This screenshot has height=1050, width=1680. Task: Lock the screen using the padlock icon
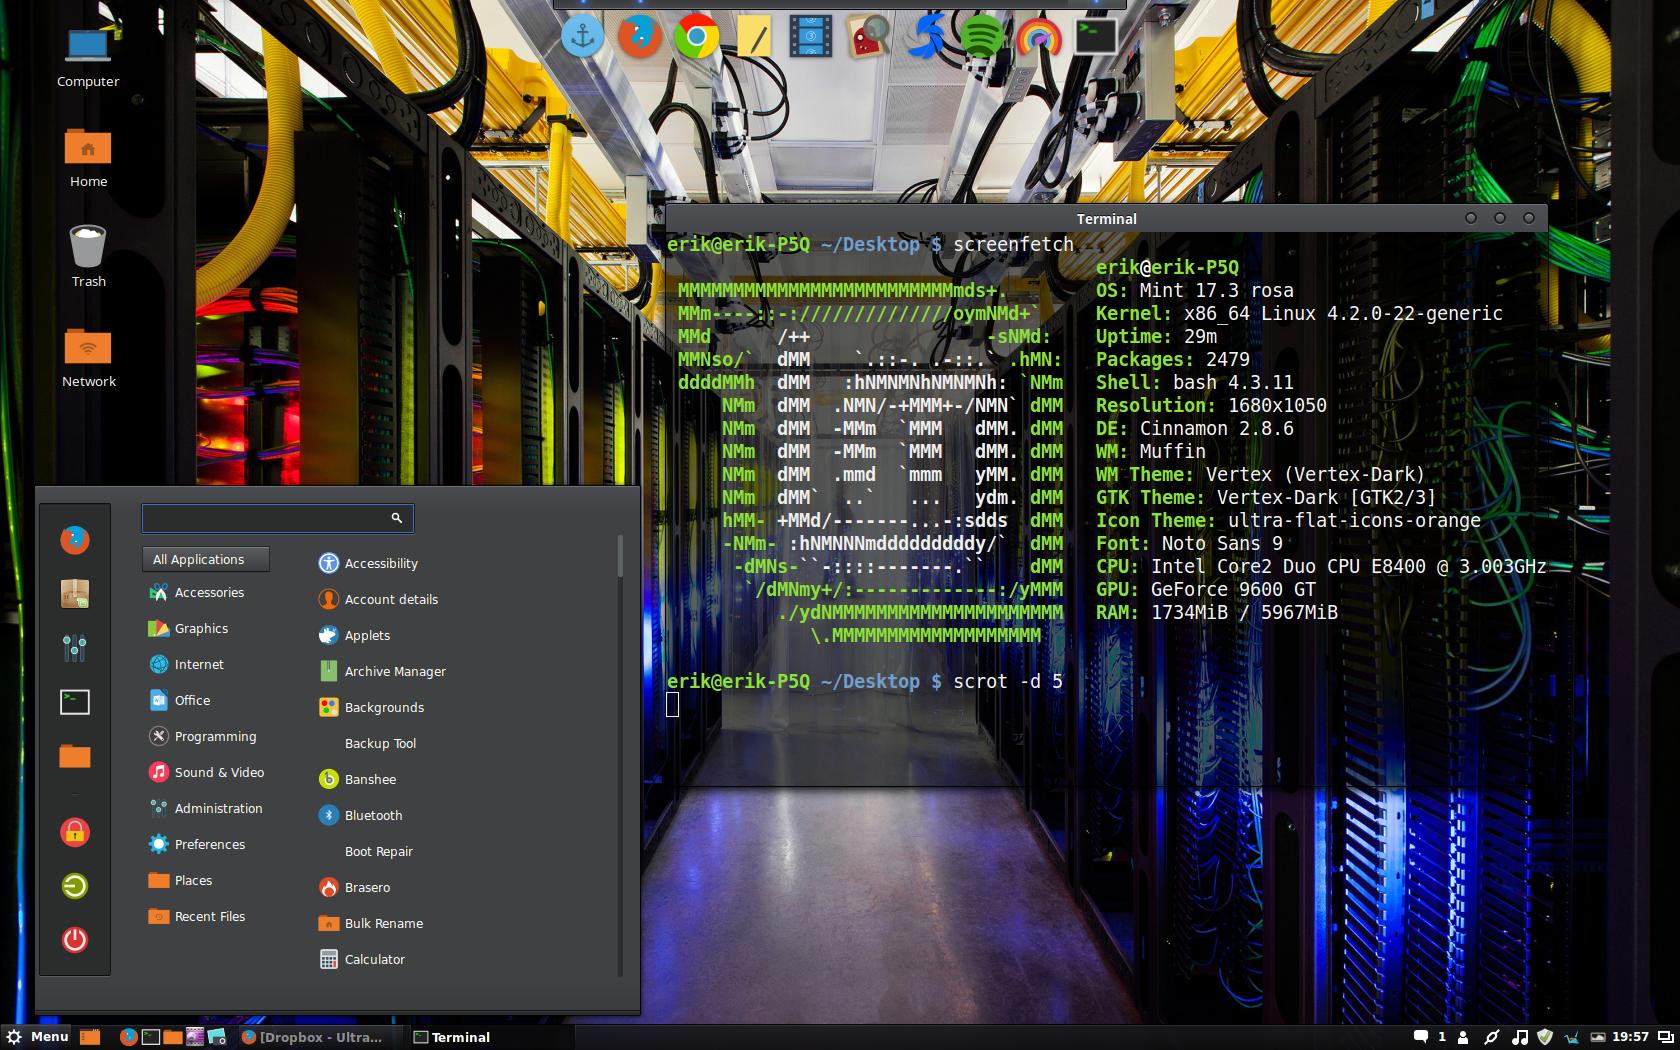click(x=75, y=832)
